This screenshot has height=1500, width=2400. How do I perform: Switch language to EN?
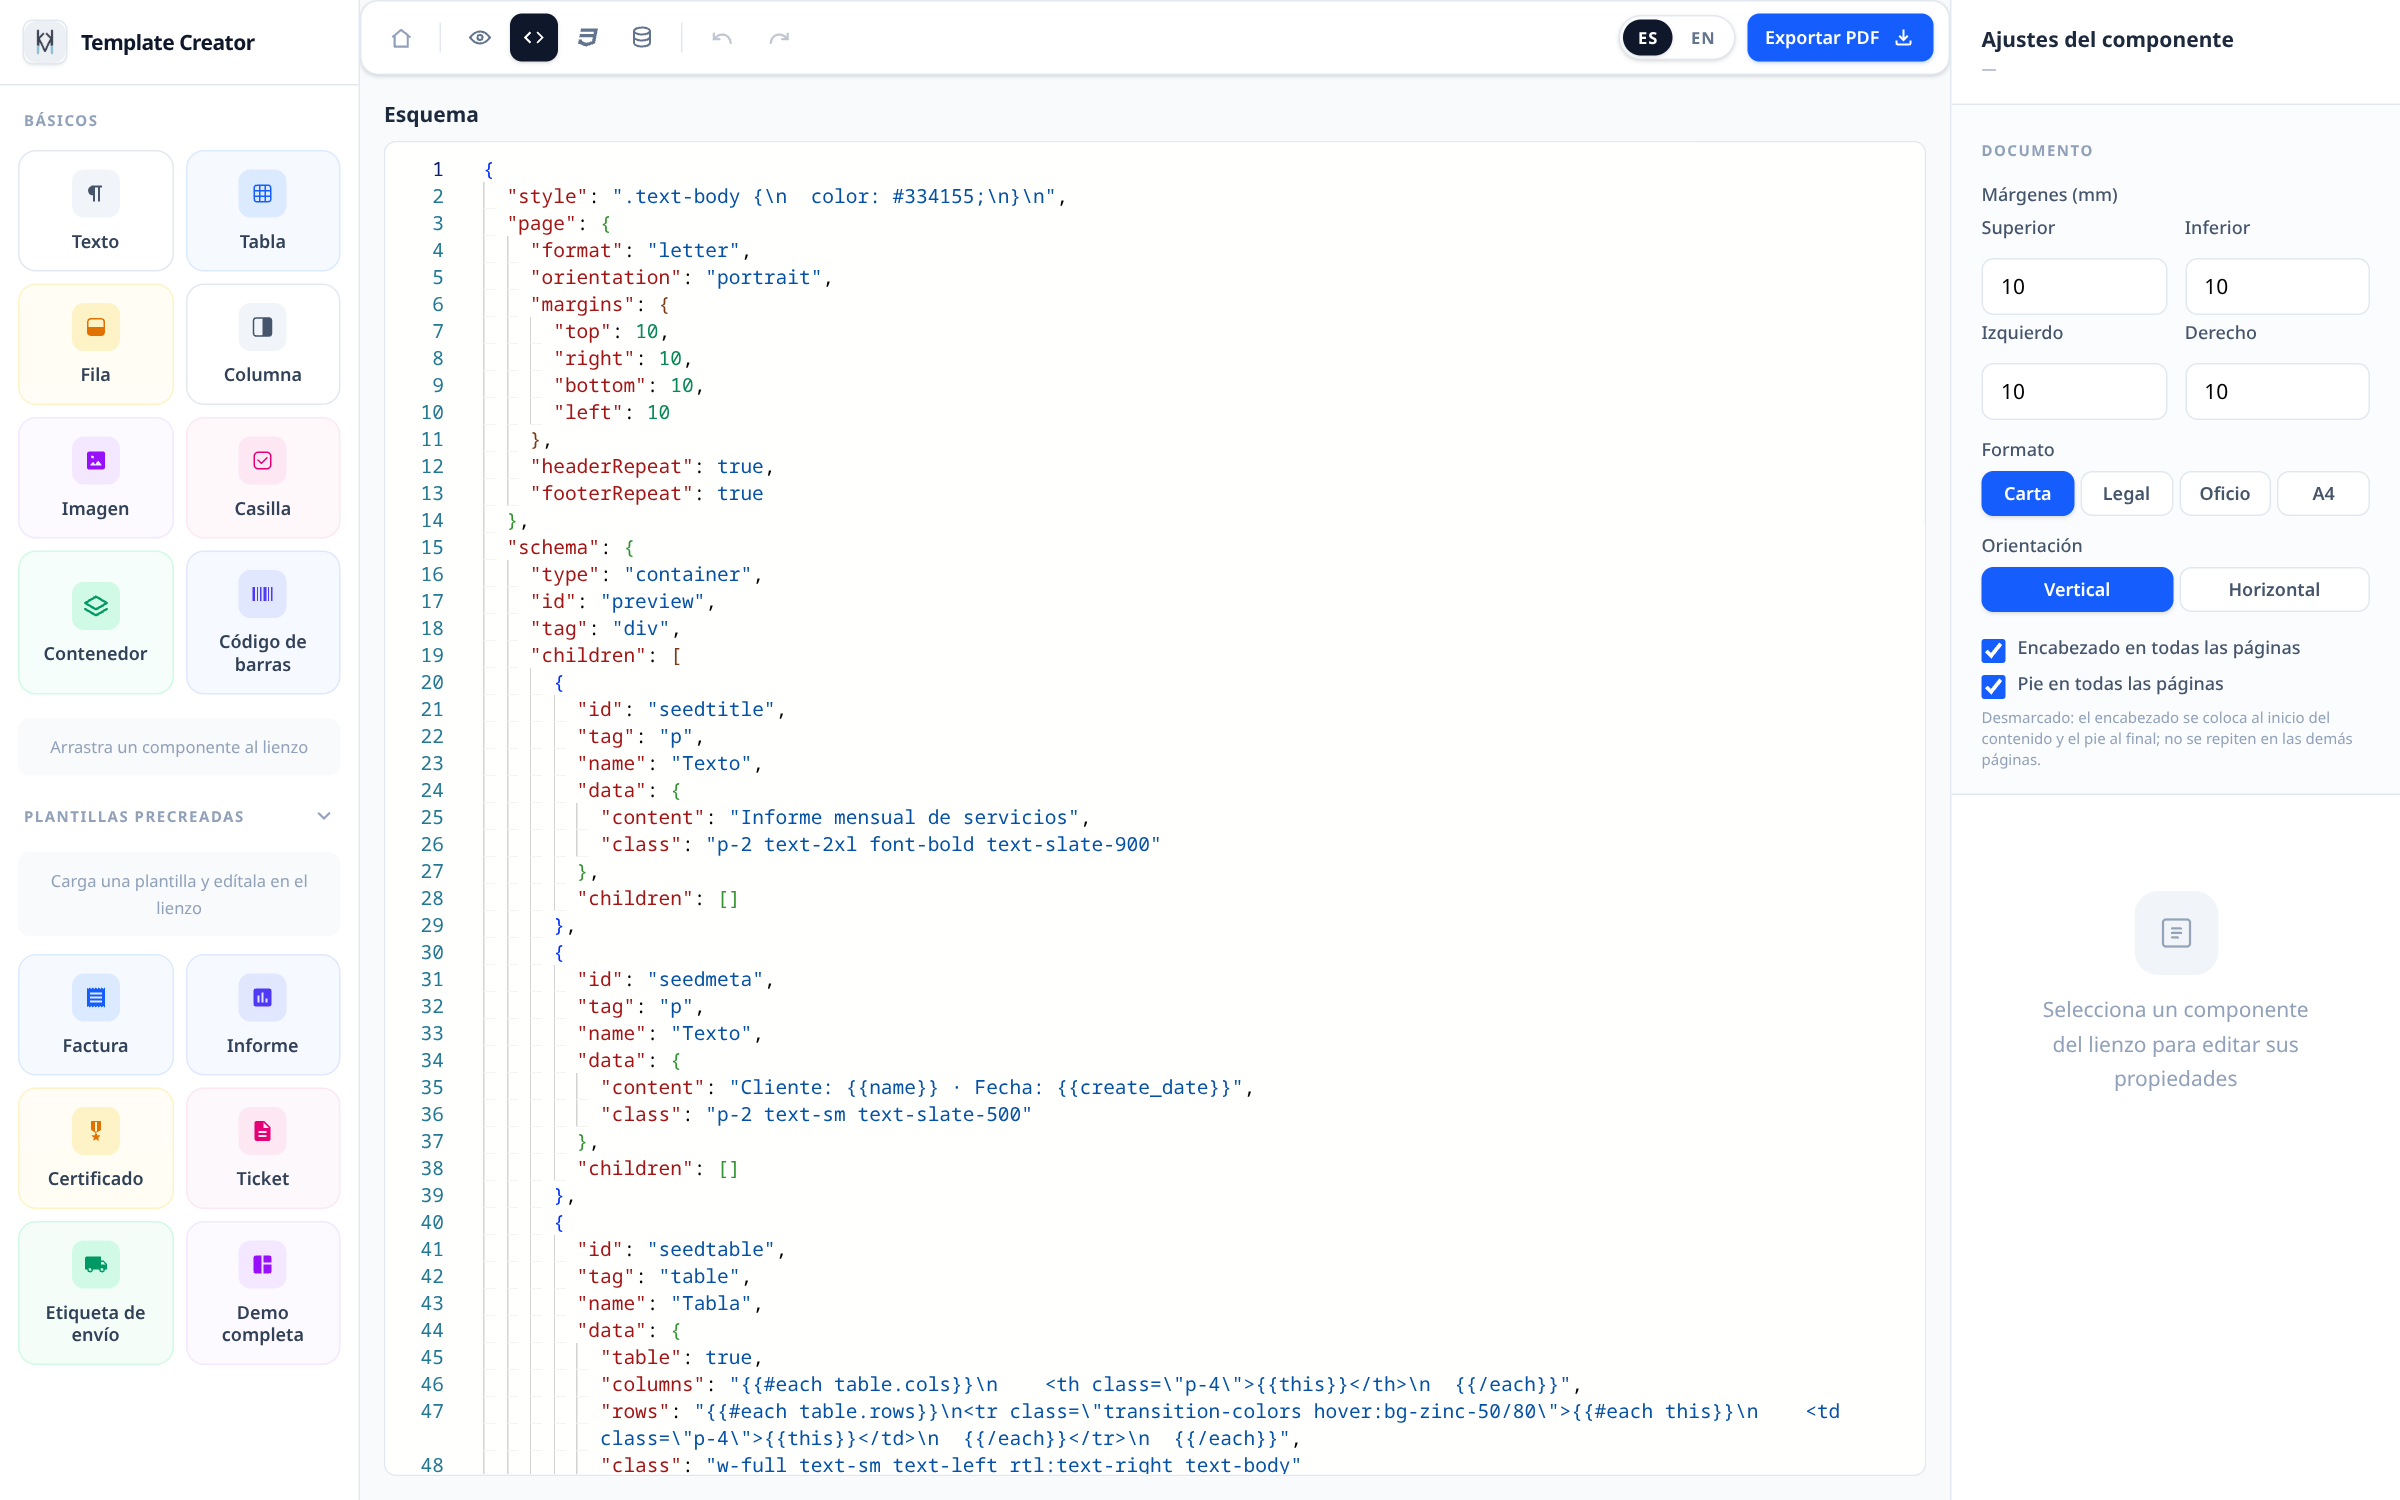[x=1702, y=38]
